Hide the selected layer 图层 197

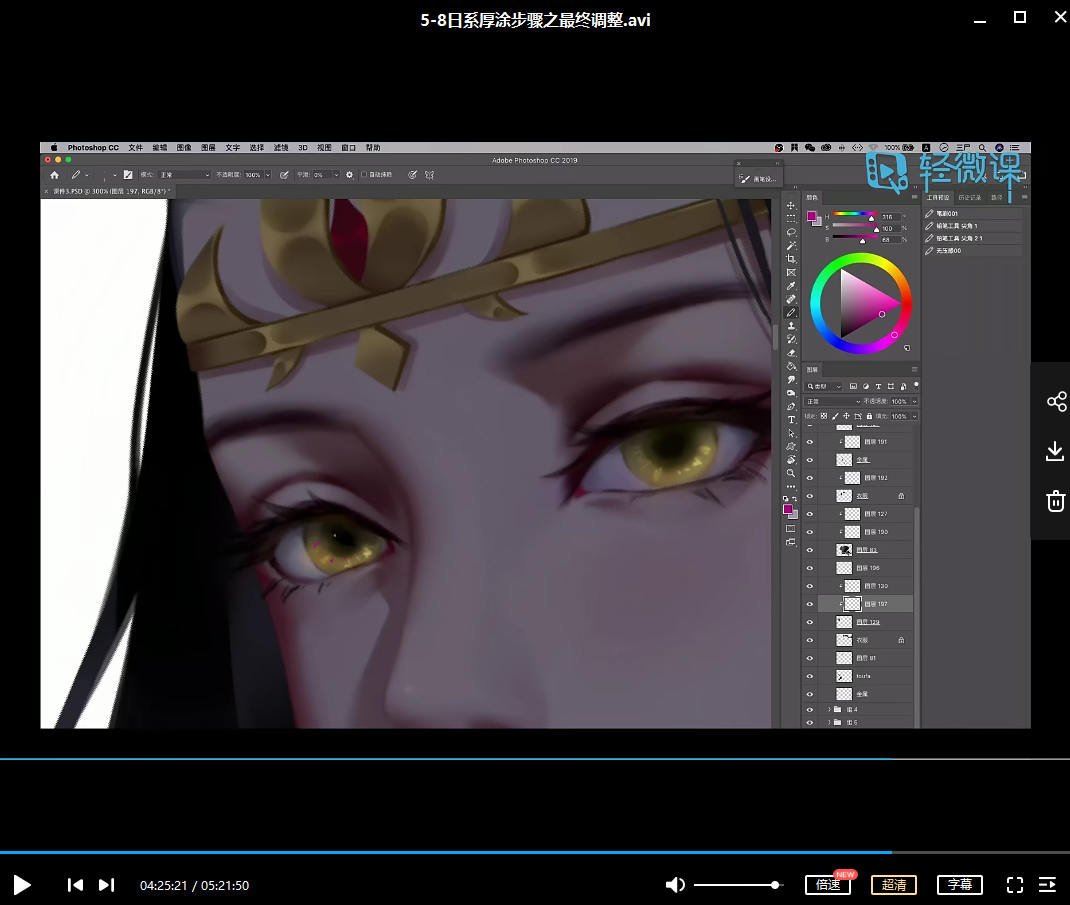pos(810,604)
